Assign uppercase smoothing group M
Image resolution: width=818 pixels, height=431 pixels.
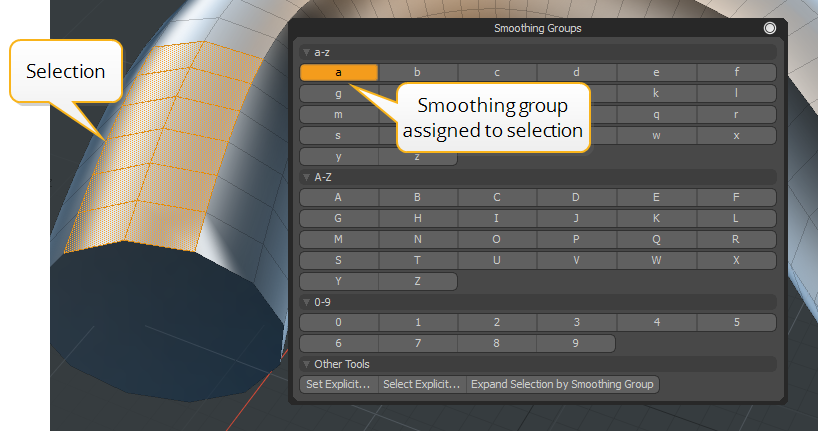click(x=339, y=239)
